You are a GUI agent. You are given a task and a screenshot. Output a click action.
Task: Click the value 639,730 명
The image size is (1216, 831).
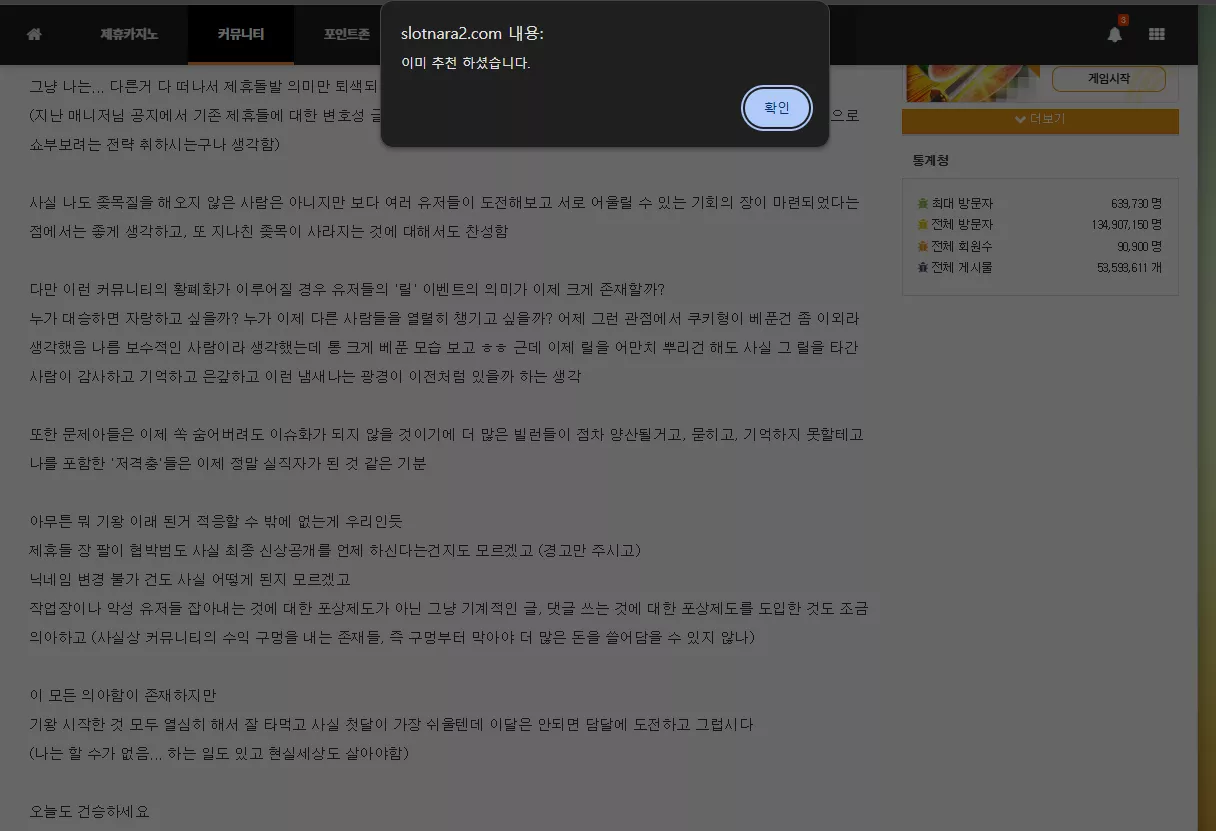coord(1136,203)
